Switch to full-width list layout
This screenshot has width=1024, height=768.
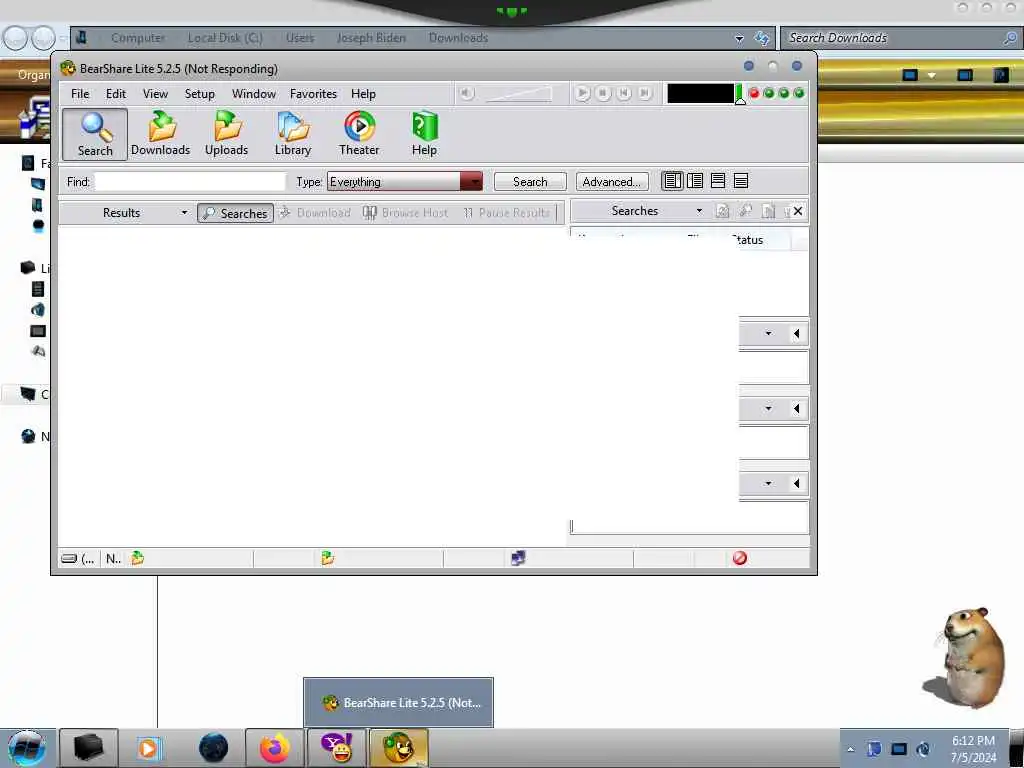(x=741, y=181)
